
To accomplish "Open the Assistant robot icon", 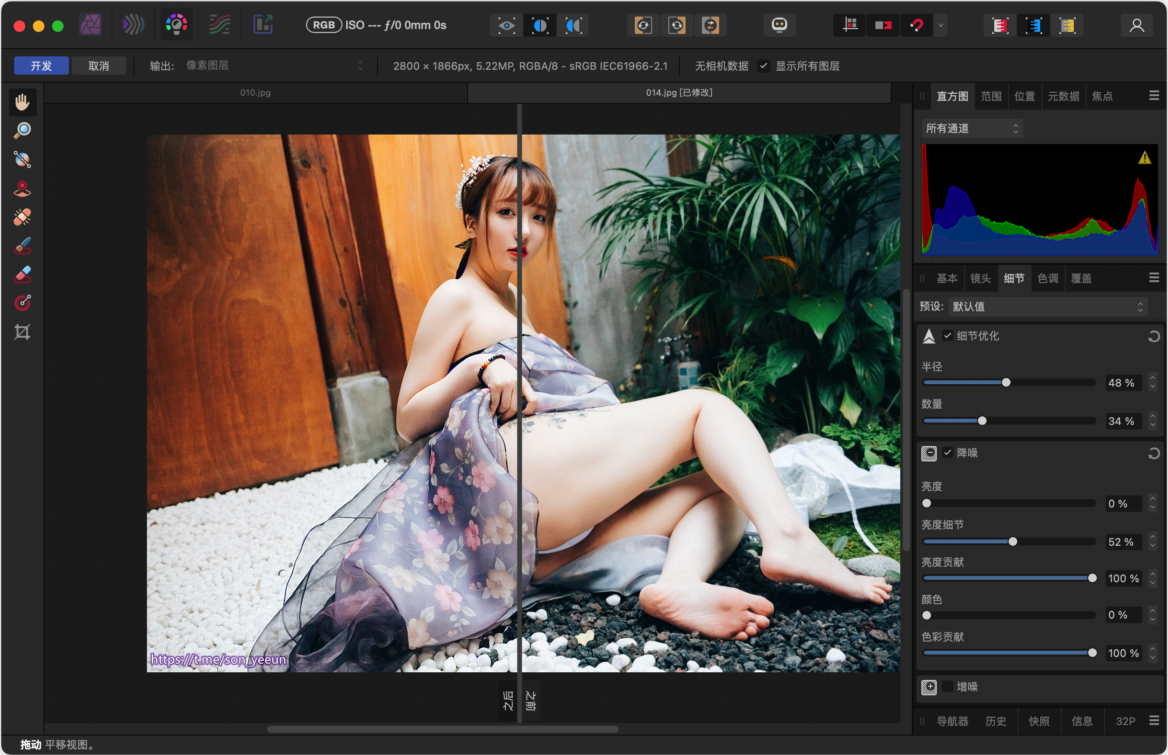I will pos(779,25).
